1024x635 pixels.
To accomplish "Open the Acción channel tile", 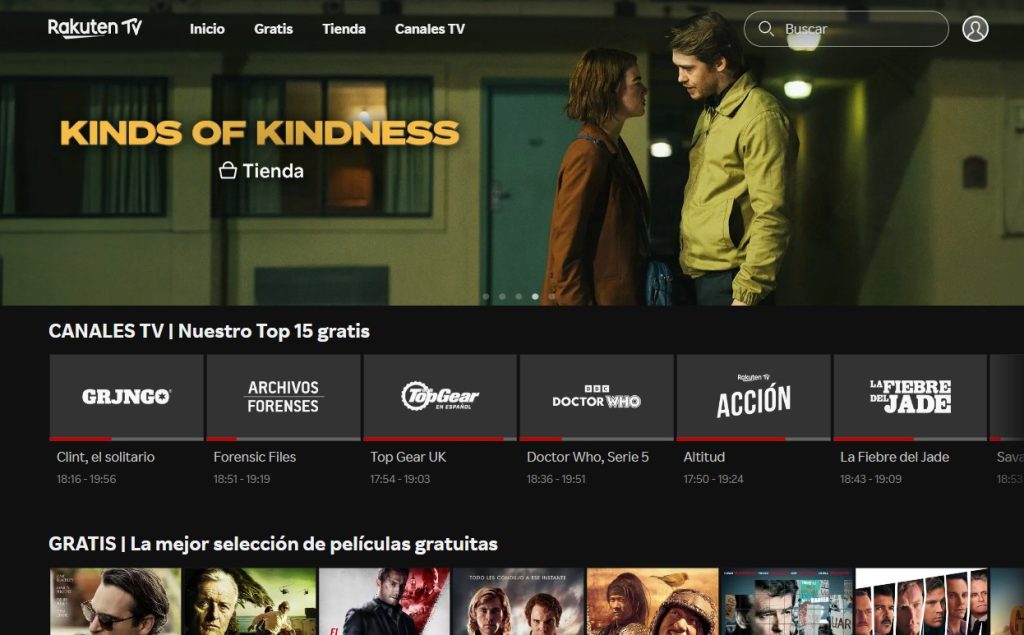I will pos(754,396).
